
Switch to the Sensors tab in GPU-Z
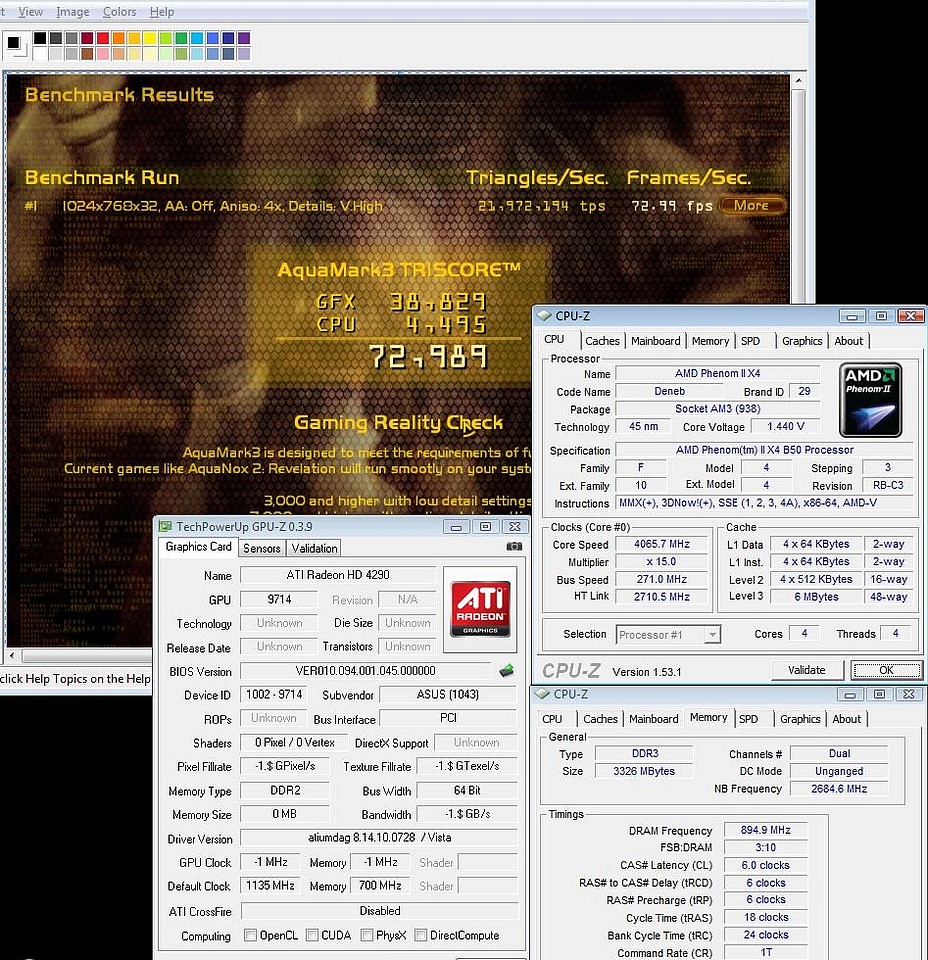(262, 548)
